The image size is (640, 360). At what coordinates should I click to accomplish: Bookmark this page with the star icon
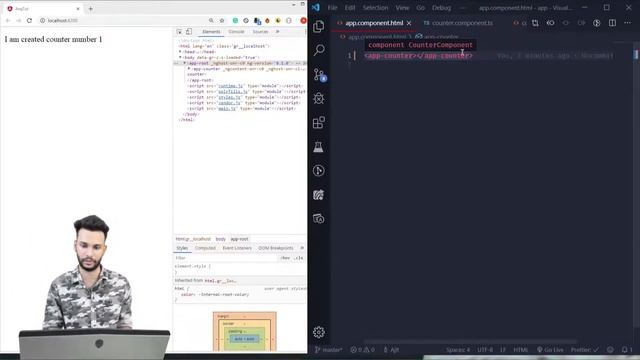tap(222, 20)
